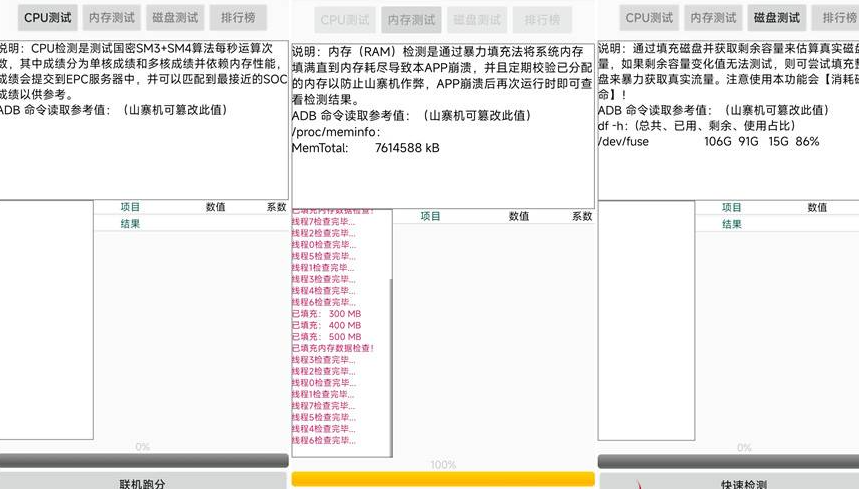Screen dimensions: 859x489
Task: Click 项目 column header on the CPU screen
Action: coord(130,207)
